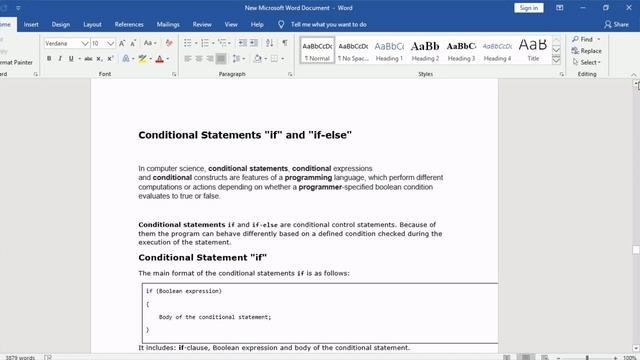Apply the Title style

pos(533,51)
